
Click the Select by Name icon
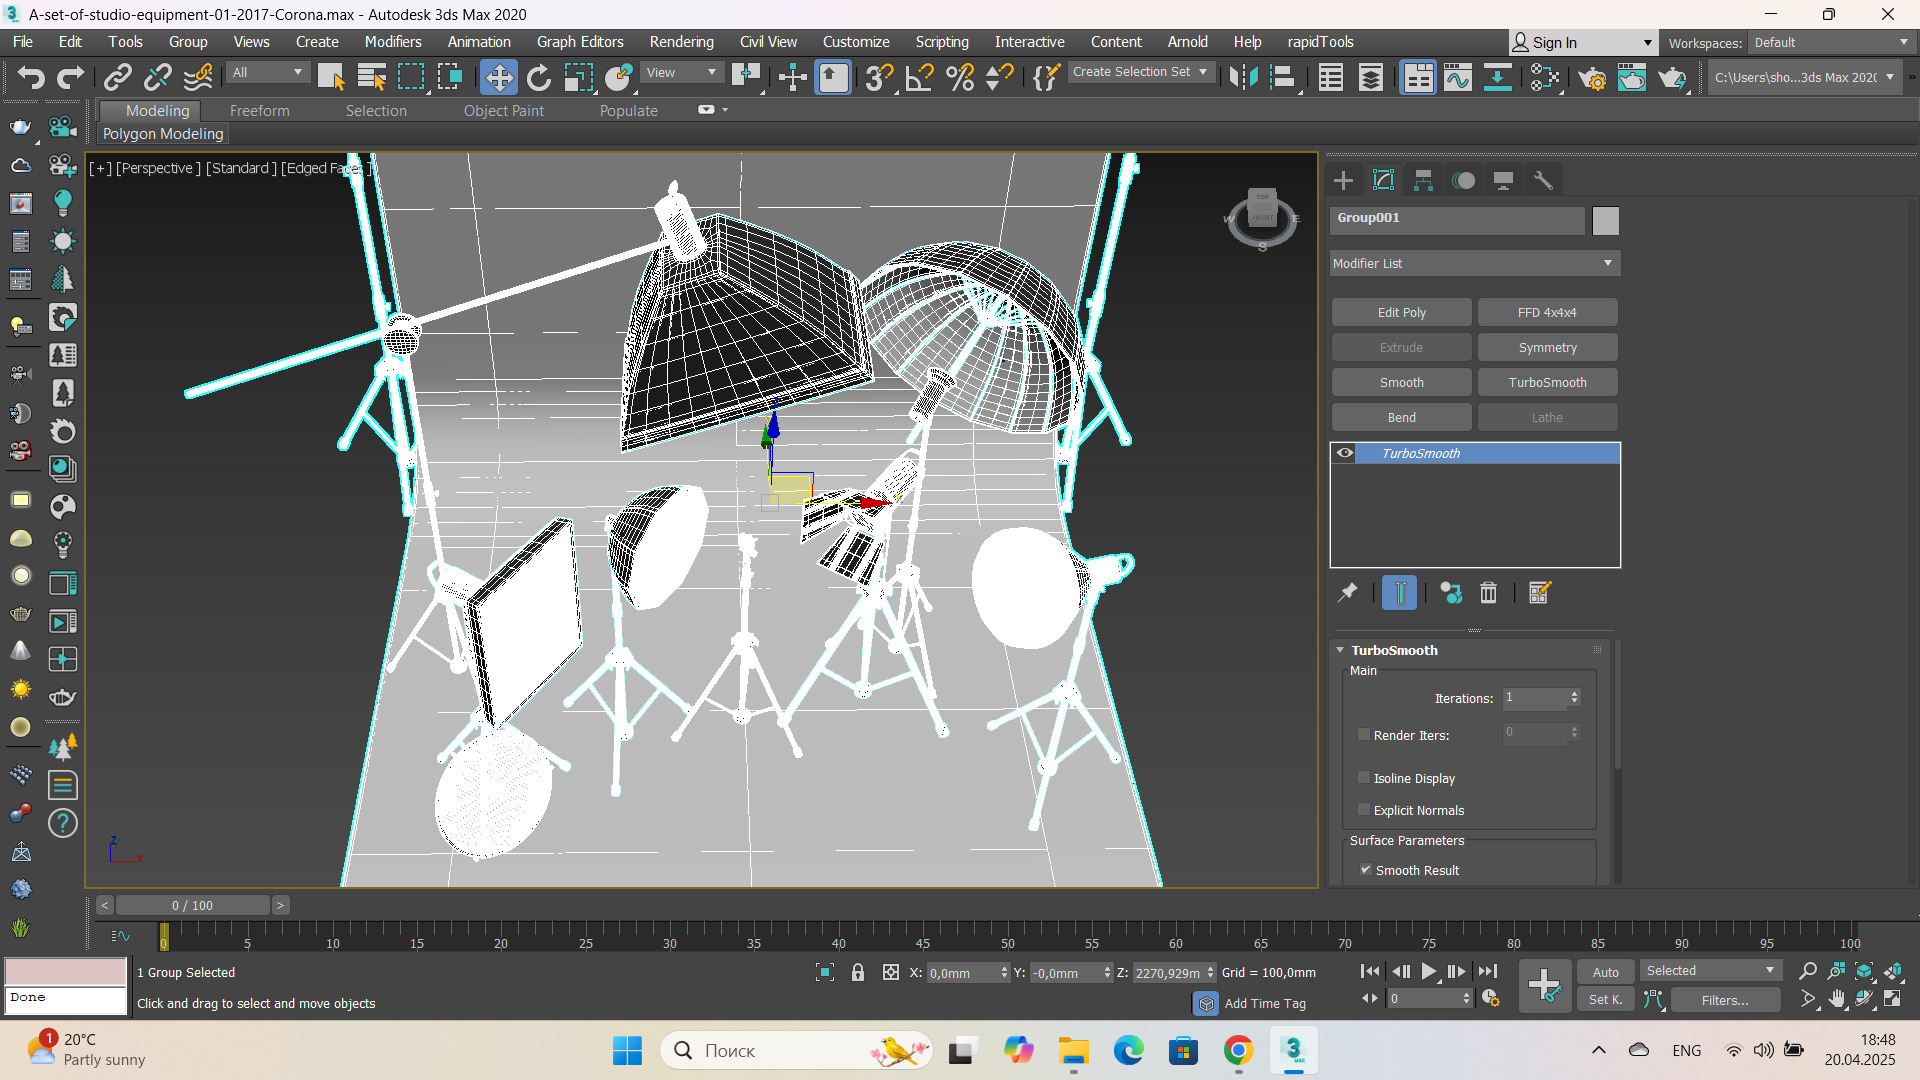coord(371,77)
